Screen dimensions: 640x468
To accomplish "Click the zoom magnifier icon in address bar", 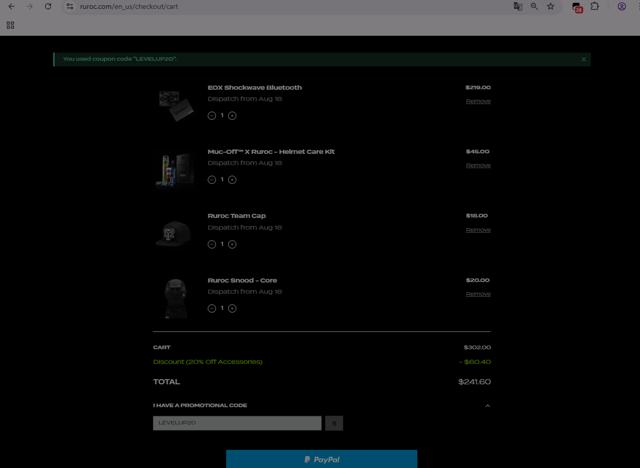I will tap(534, 7).
